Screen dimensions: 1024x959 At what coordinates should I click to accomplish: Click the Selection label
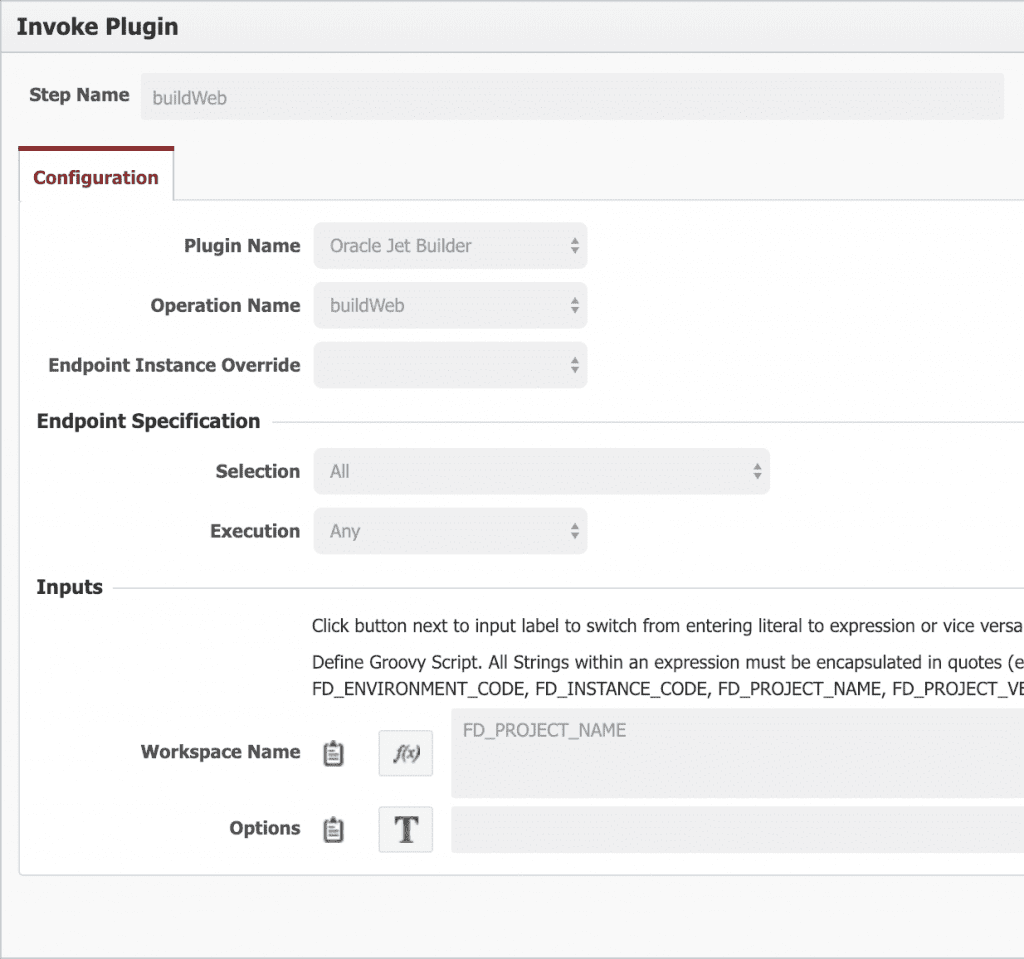click(258, 471)
